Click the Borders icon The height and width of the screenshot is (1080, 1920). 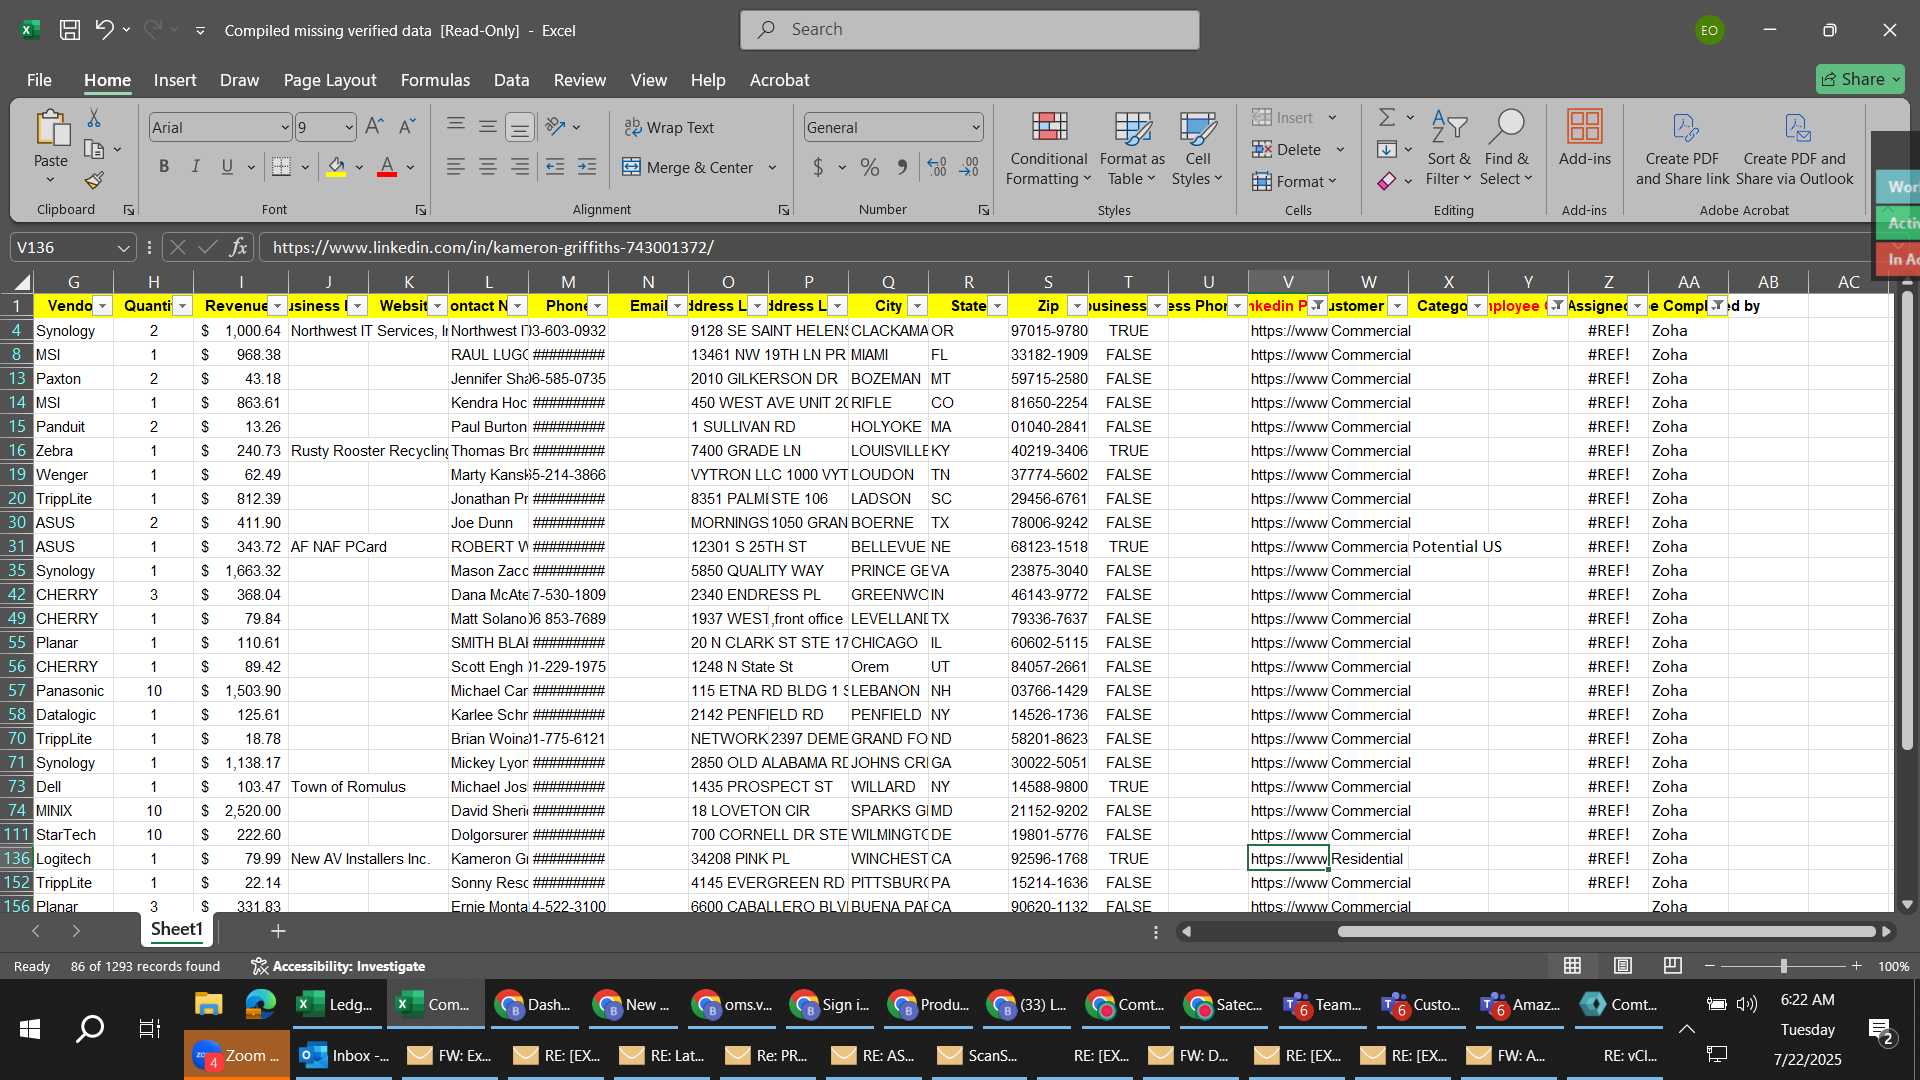(282, 167)
